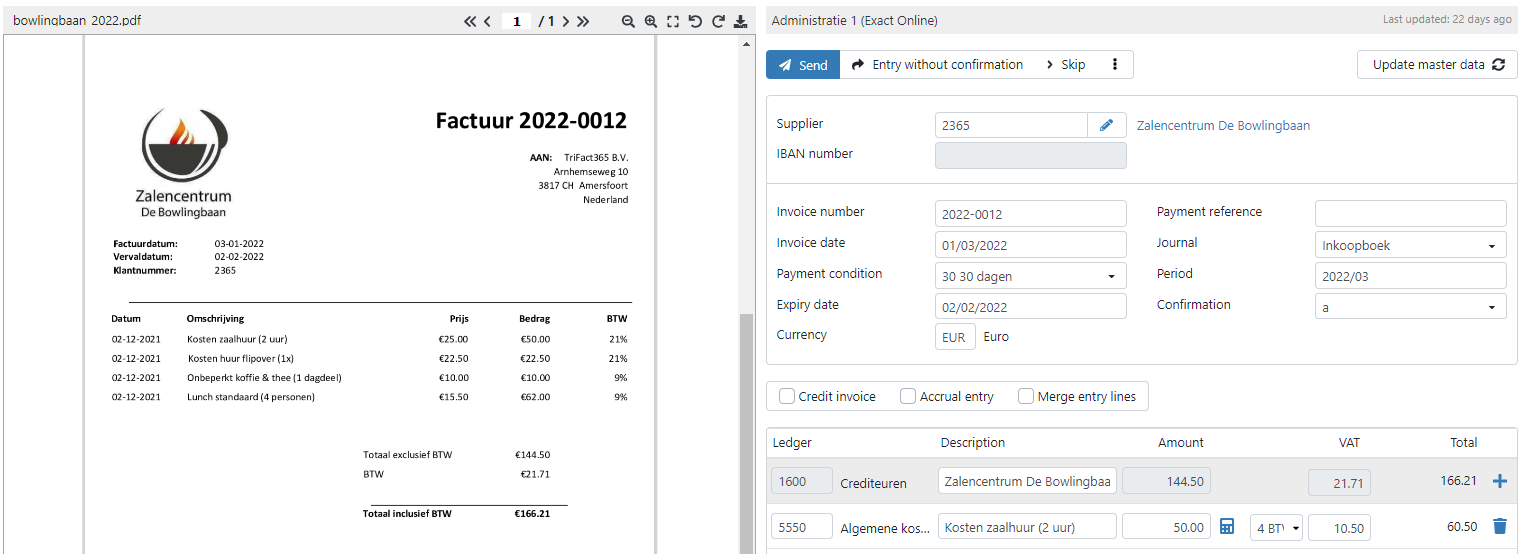Screen dimensions: 1521x554
Task: Click the Payment reference field
Action: click(x=1410, y=213)
